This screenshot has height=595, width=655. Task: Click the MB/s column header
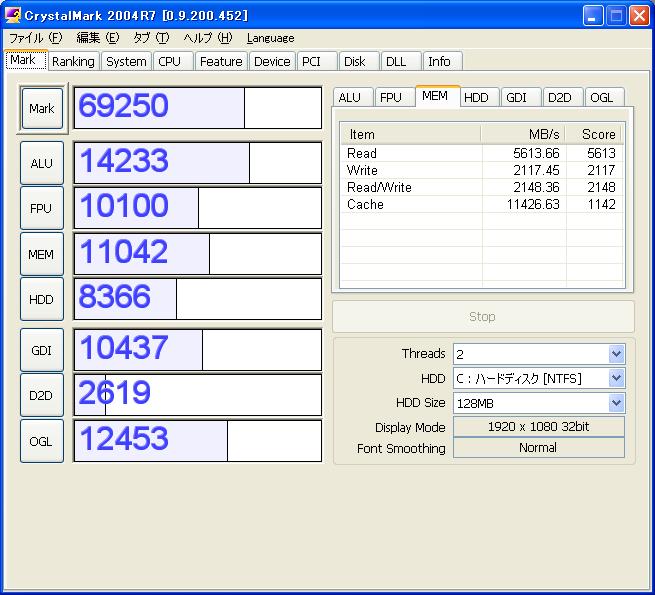[x=523, y=135]
